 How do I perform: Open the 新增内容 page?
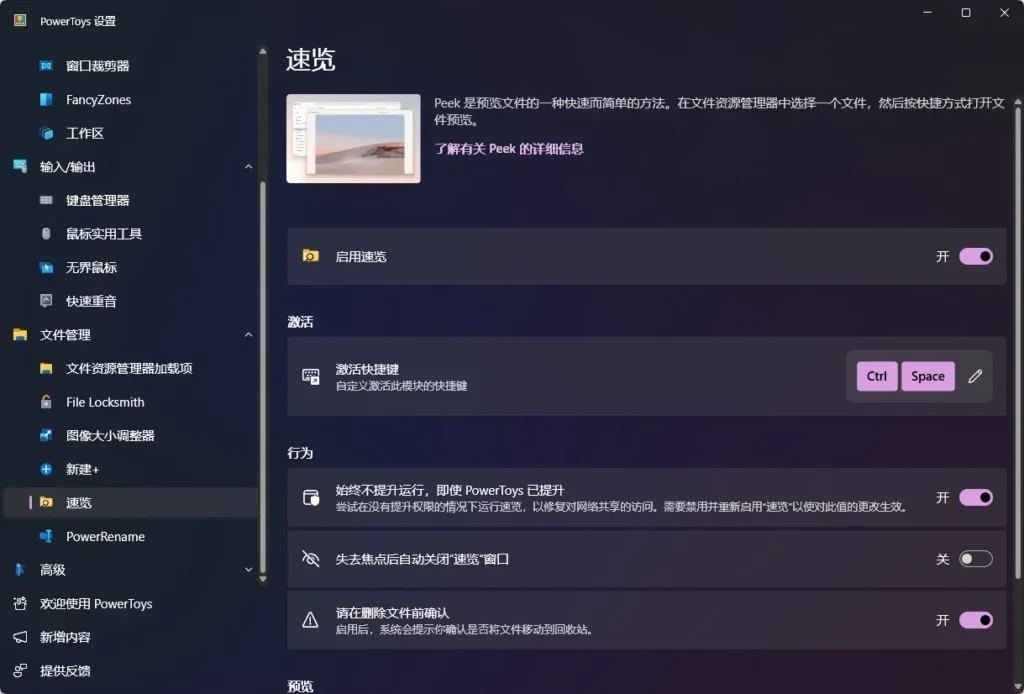click(131, 637)
